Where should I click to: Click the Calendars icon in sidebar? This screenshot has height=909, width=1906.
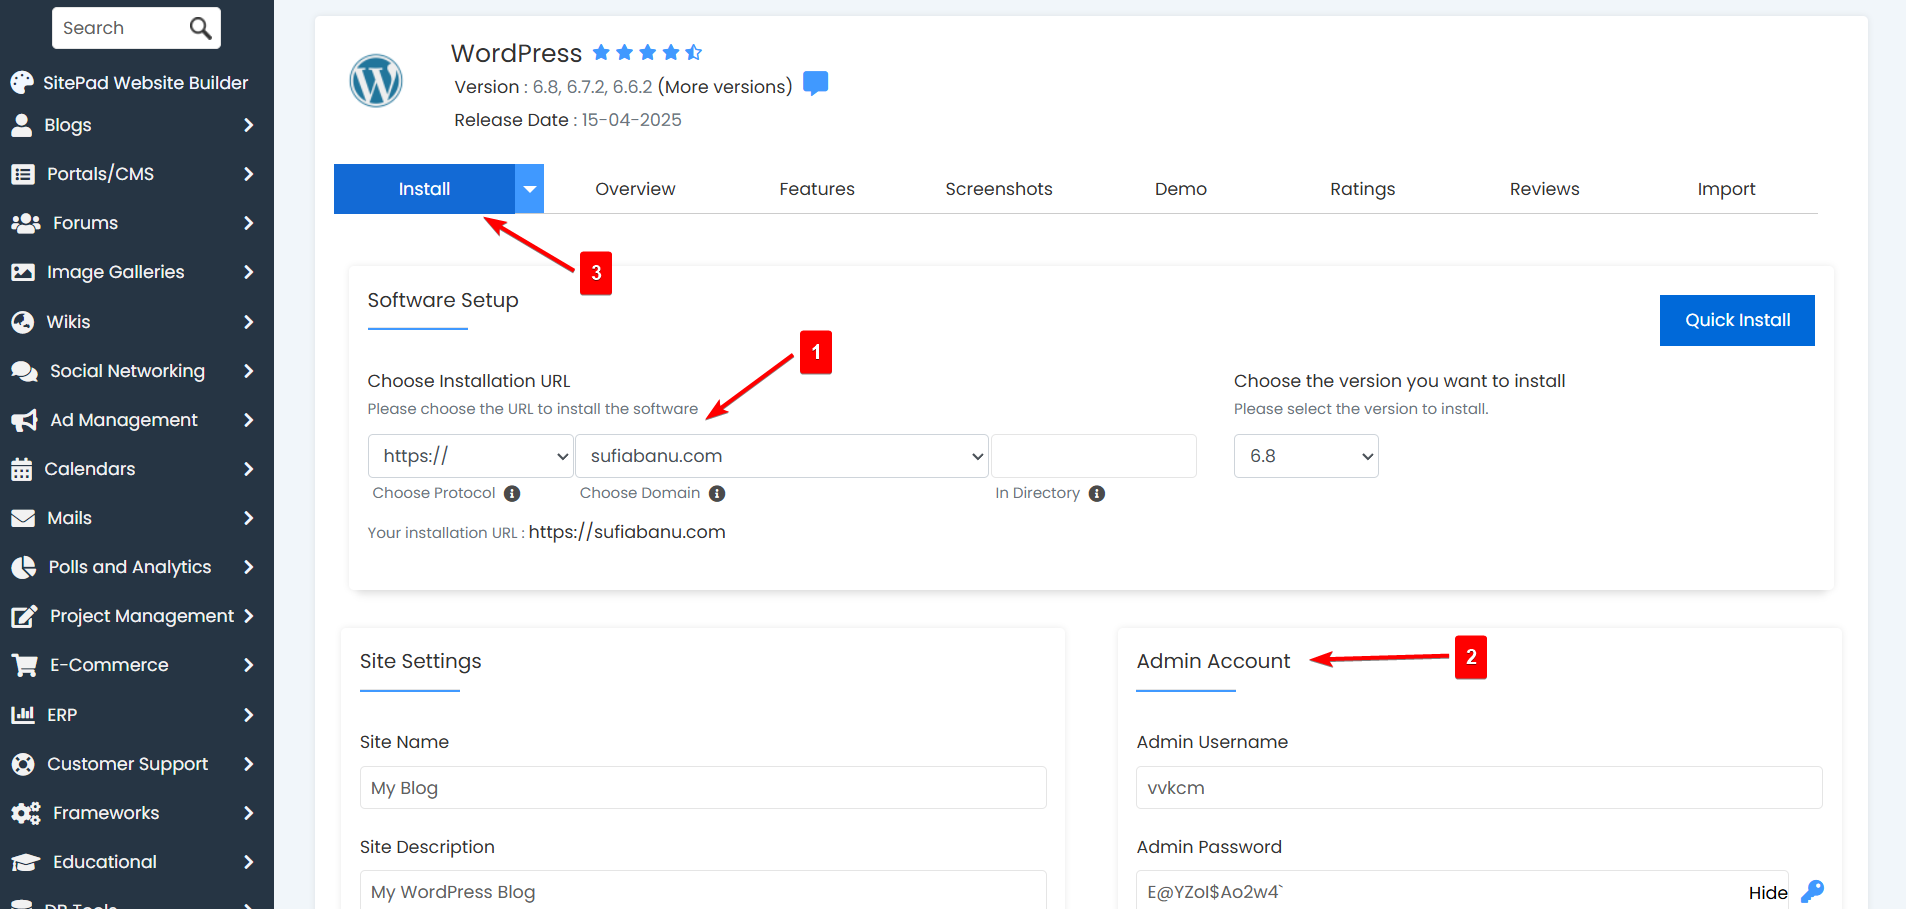(x=21, y=469)
